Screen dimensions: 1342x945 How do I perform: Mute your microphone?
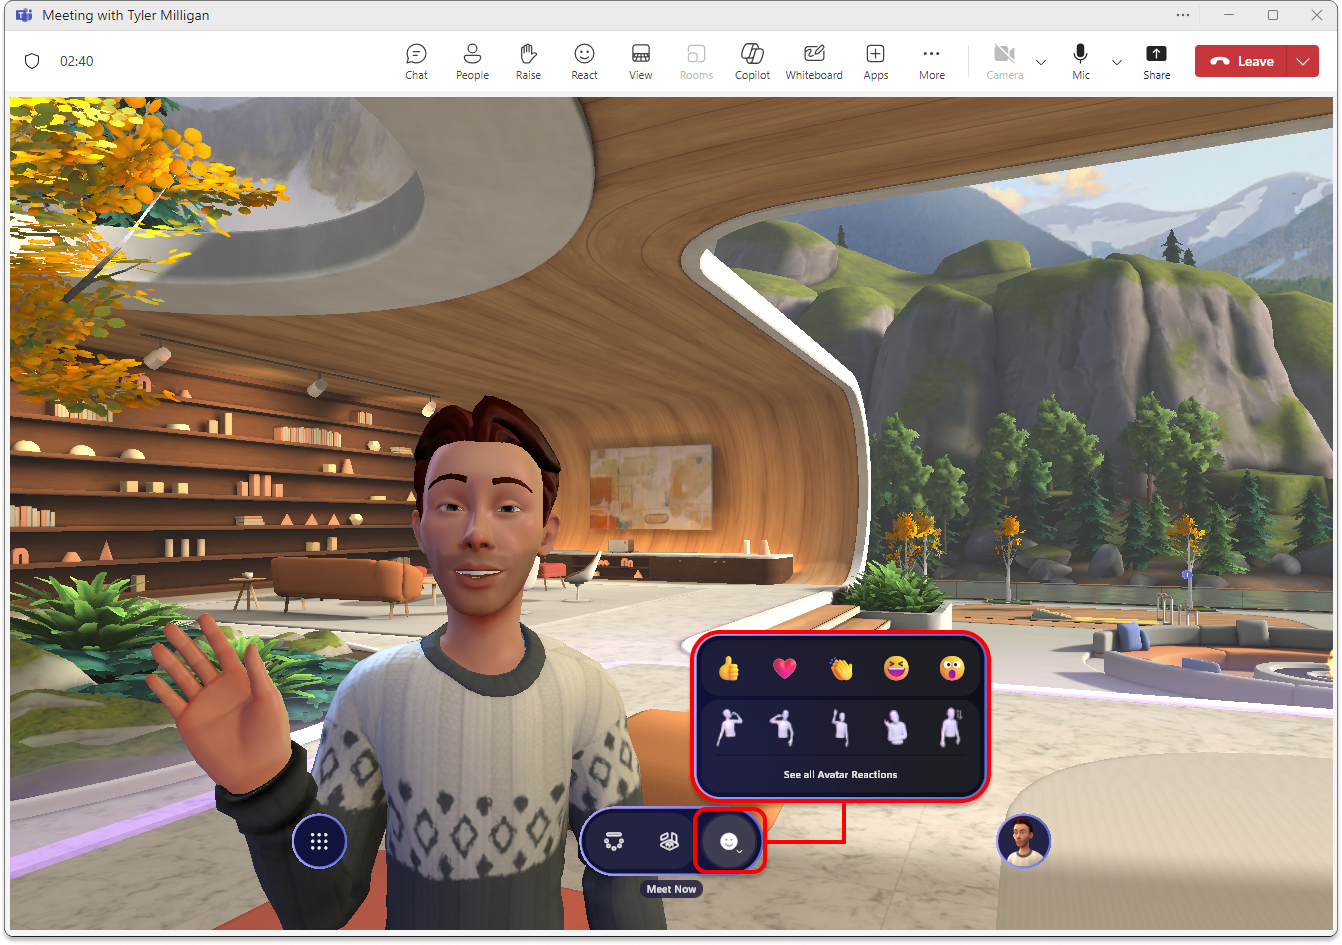(x=1080, y=60)
